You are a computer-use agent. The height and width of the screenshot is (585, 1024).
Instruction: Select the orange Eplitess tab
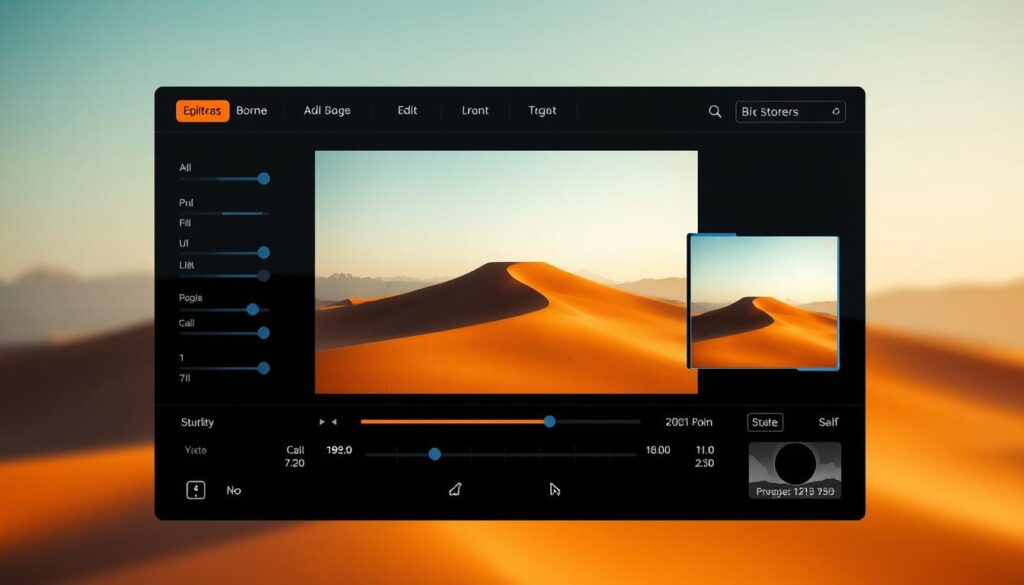[x=202, y=111]
